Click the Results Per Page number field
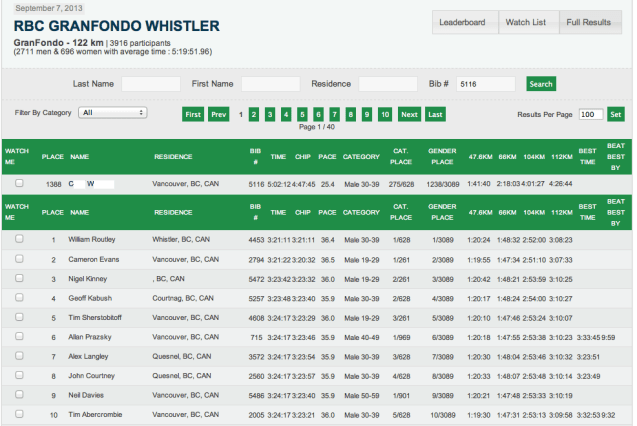Screen dimensions: 637x426 pos(590,114)
